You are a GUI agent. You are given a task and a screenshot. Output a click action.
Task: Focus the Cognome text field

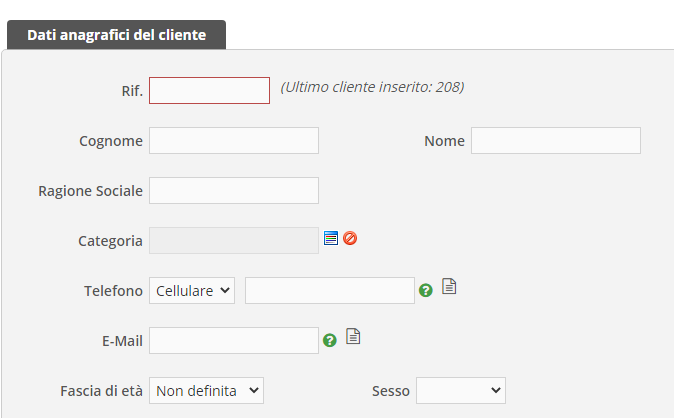pos(233,140)
